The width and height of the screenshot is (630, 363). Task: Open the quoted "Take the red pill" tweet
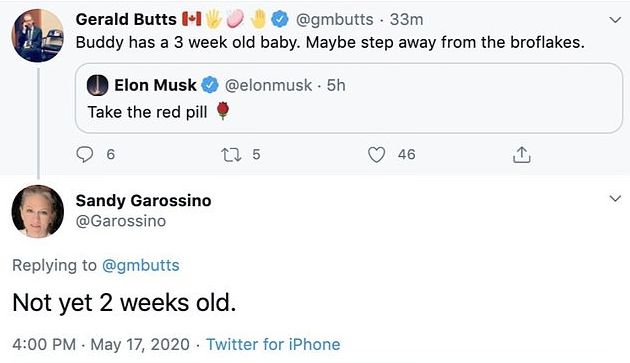coord(349,98)
